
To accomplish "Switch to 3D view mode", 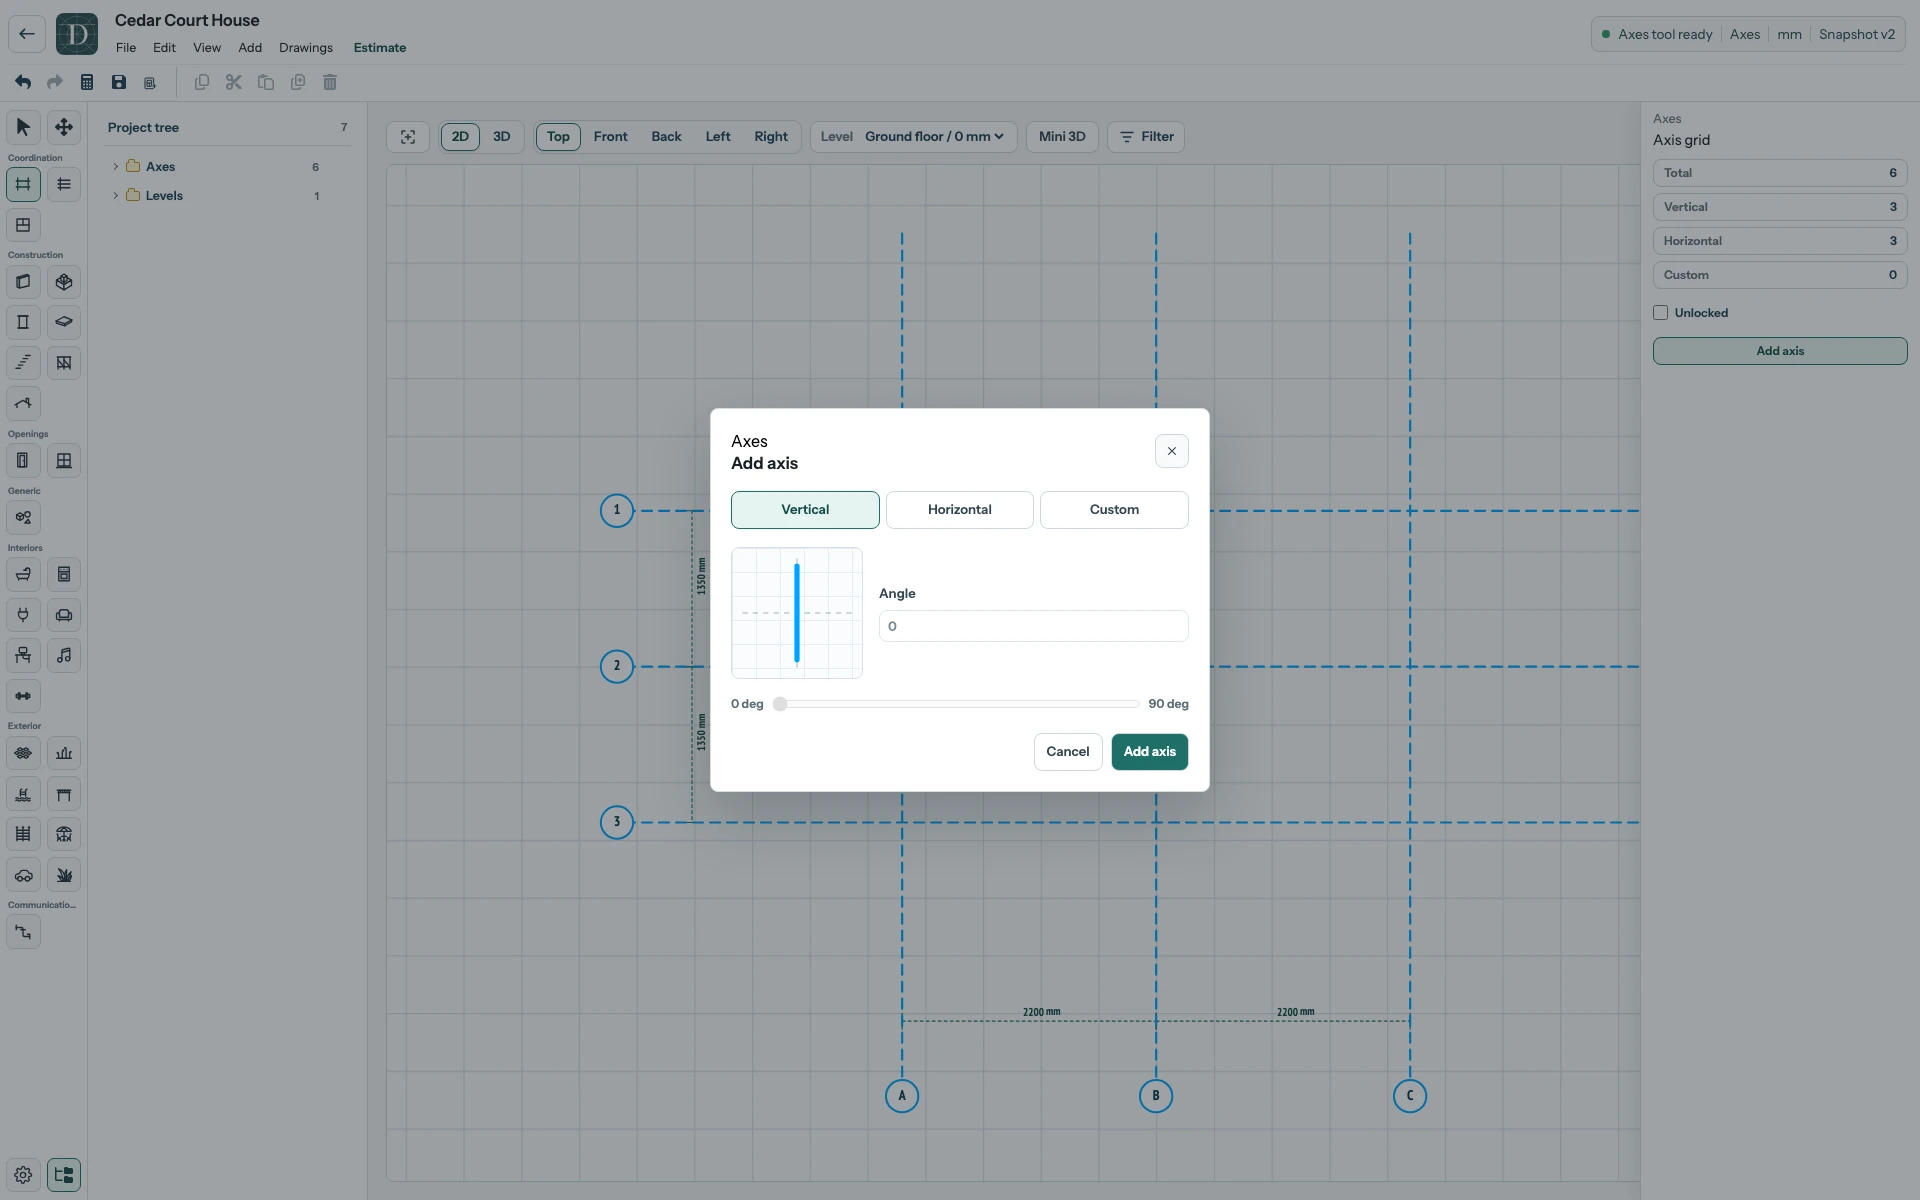I will (502, 137).
